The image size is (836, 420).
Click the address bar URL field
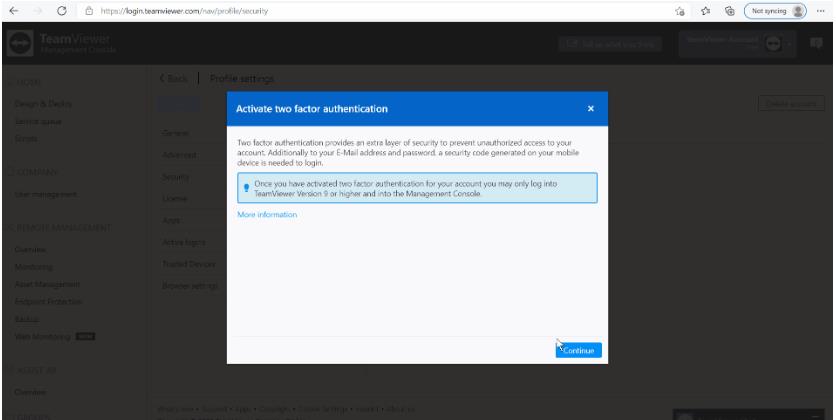300,10
